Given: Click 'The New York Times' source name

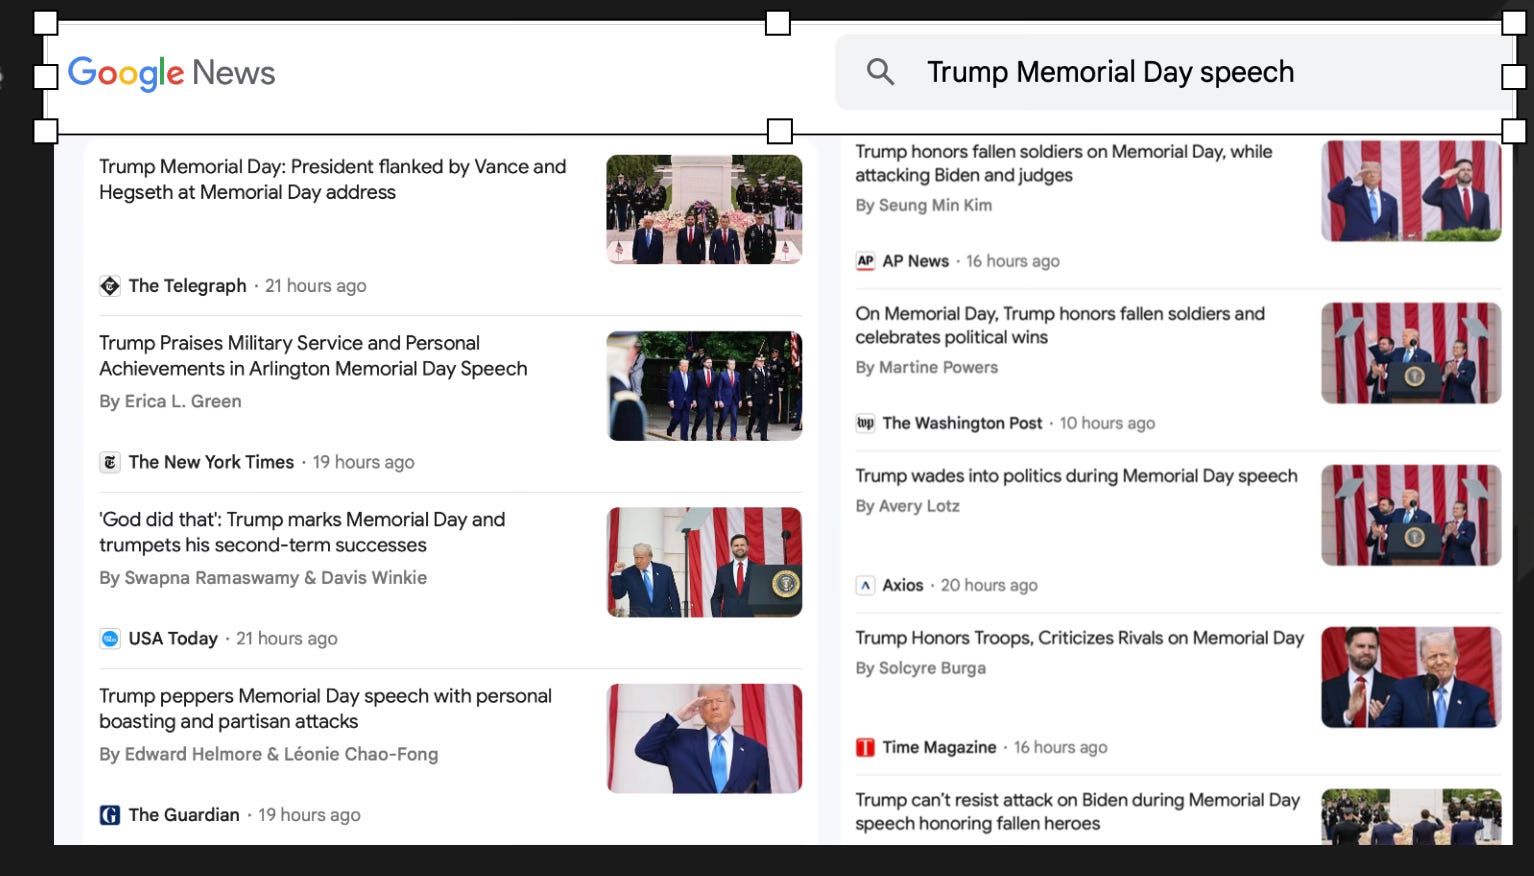Looking at the screenshot, I should click(211, 462).
